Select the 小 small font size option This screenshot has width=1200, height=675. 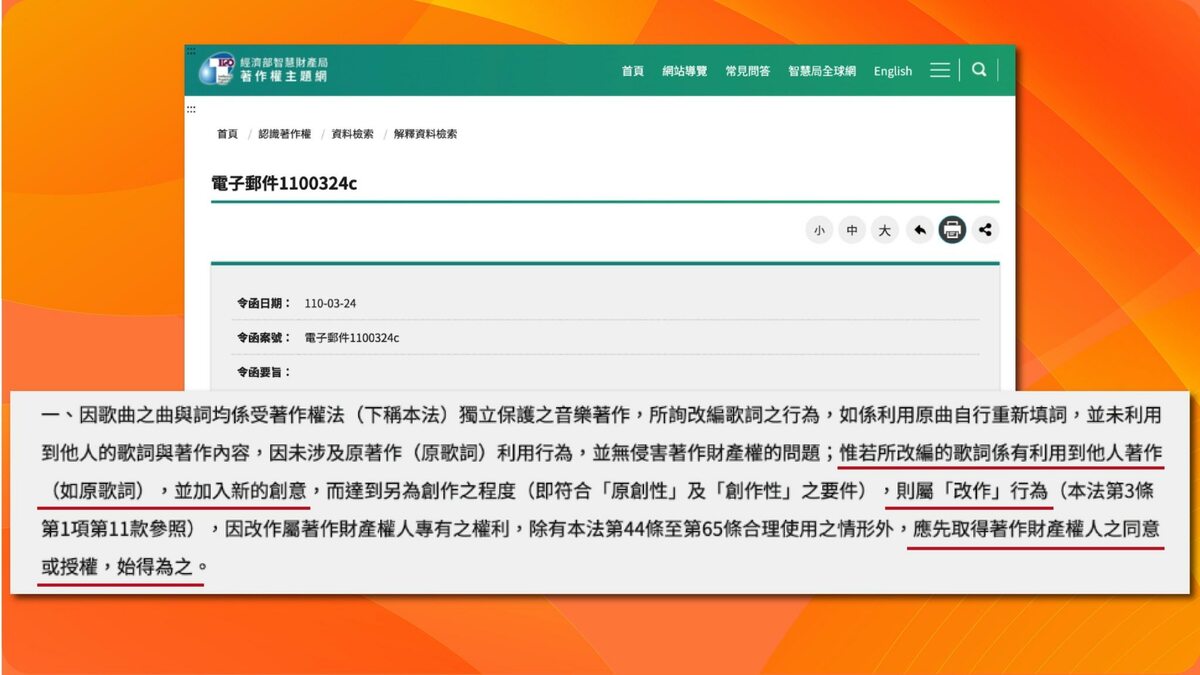click(x=819, y=229)
